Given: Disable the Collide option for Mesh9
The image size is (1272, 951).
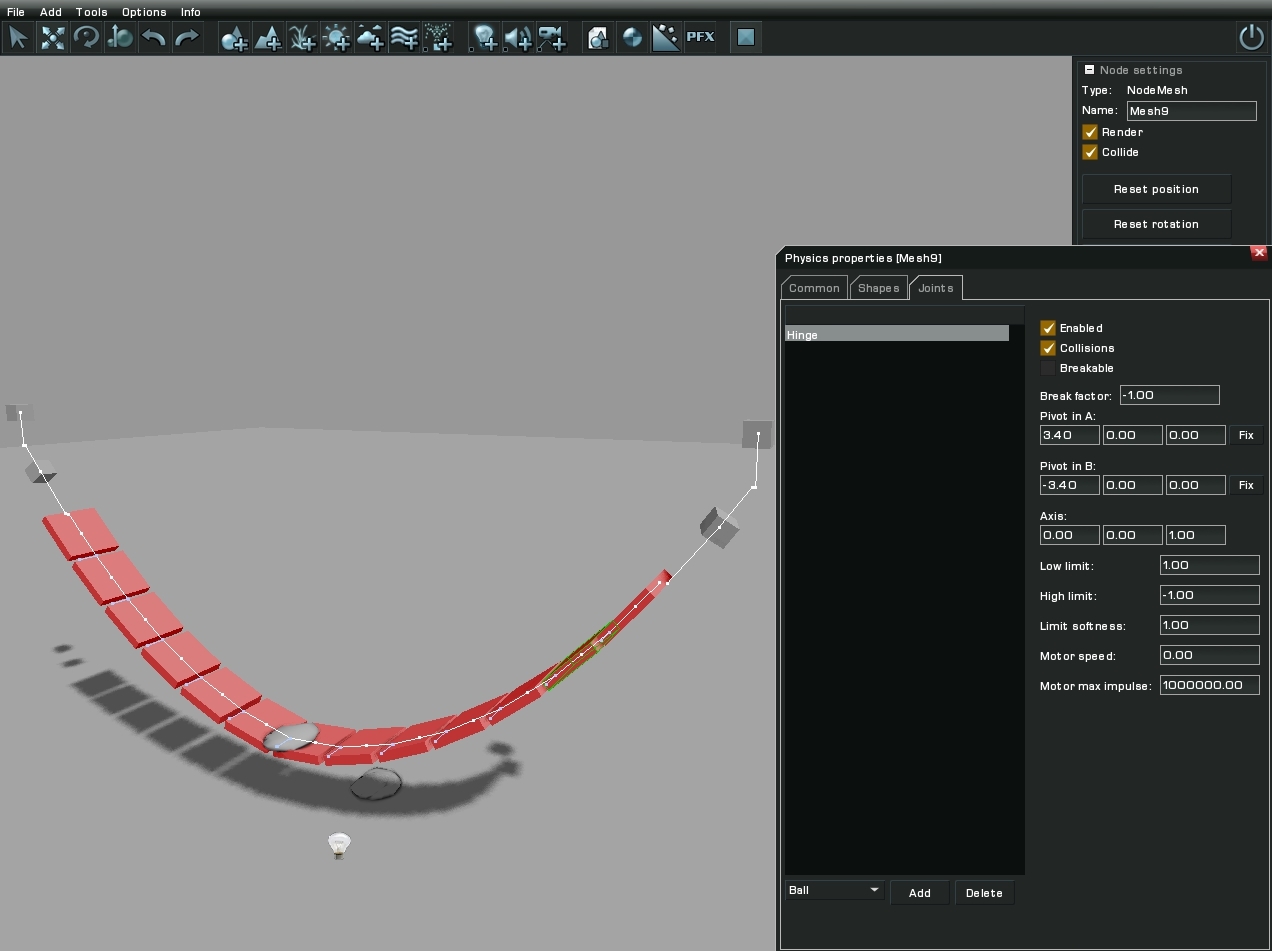Looking at the screenshot, I should coord(1090,152).
